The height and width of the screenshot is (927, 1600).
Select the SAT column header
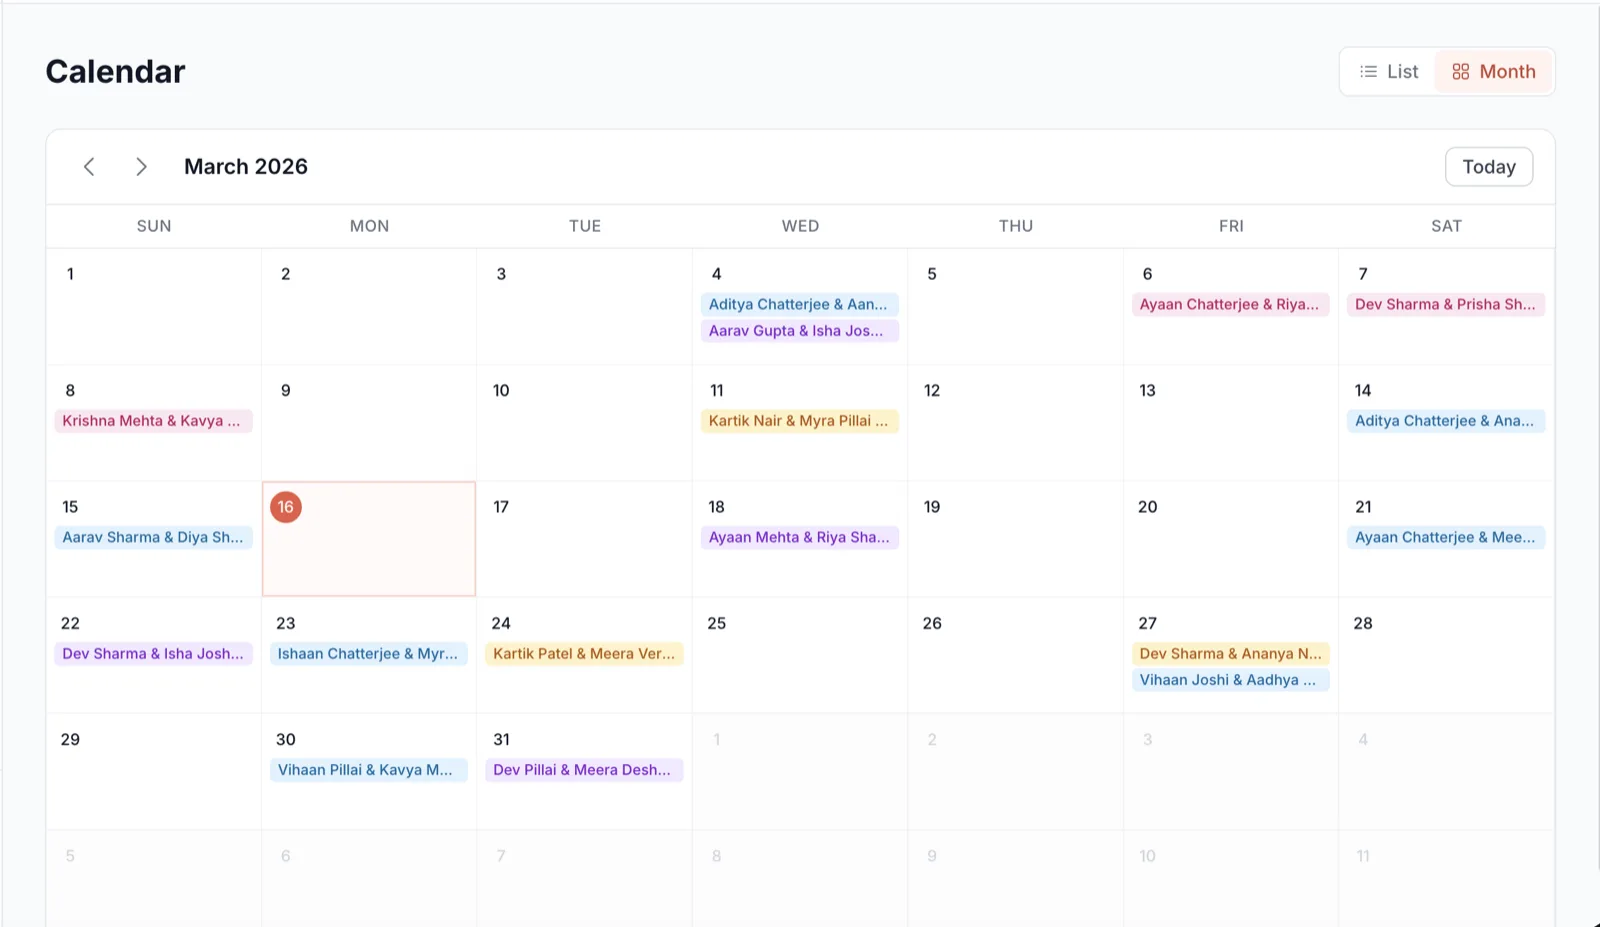tap(1446, 225)
